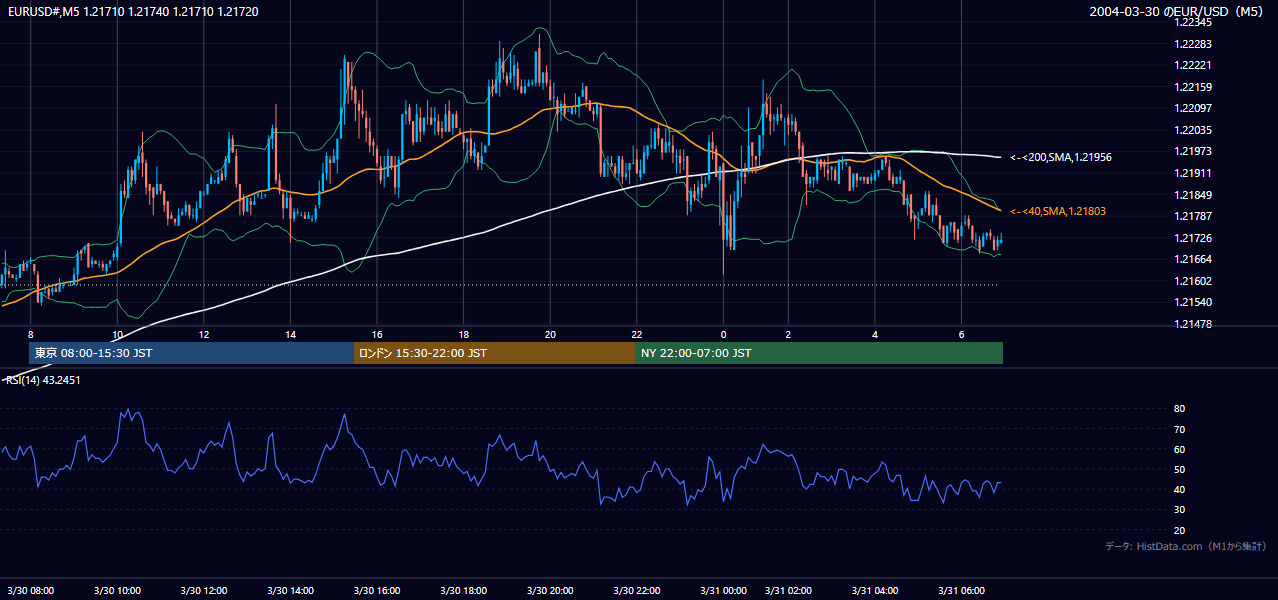Click price axis label 1.21726
Image resolution: width=1278 pixels, height=600 pixels.
1194,238
